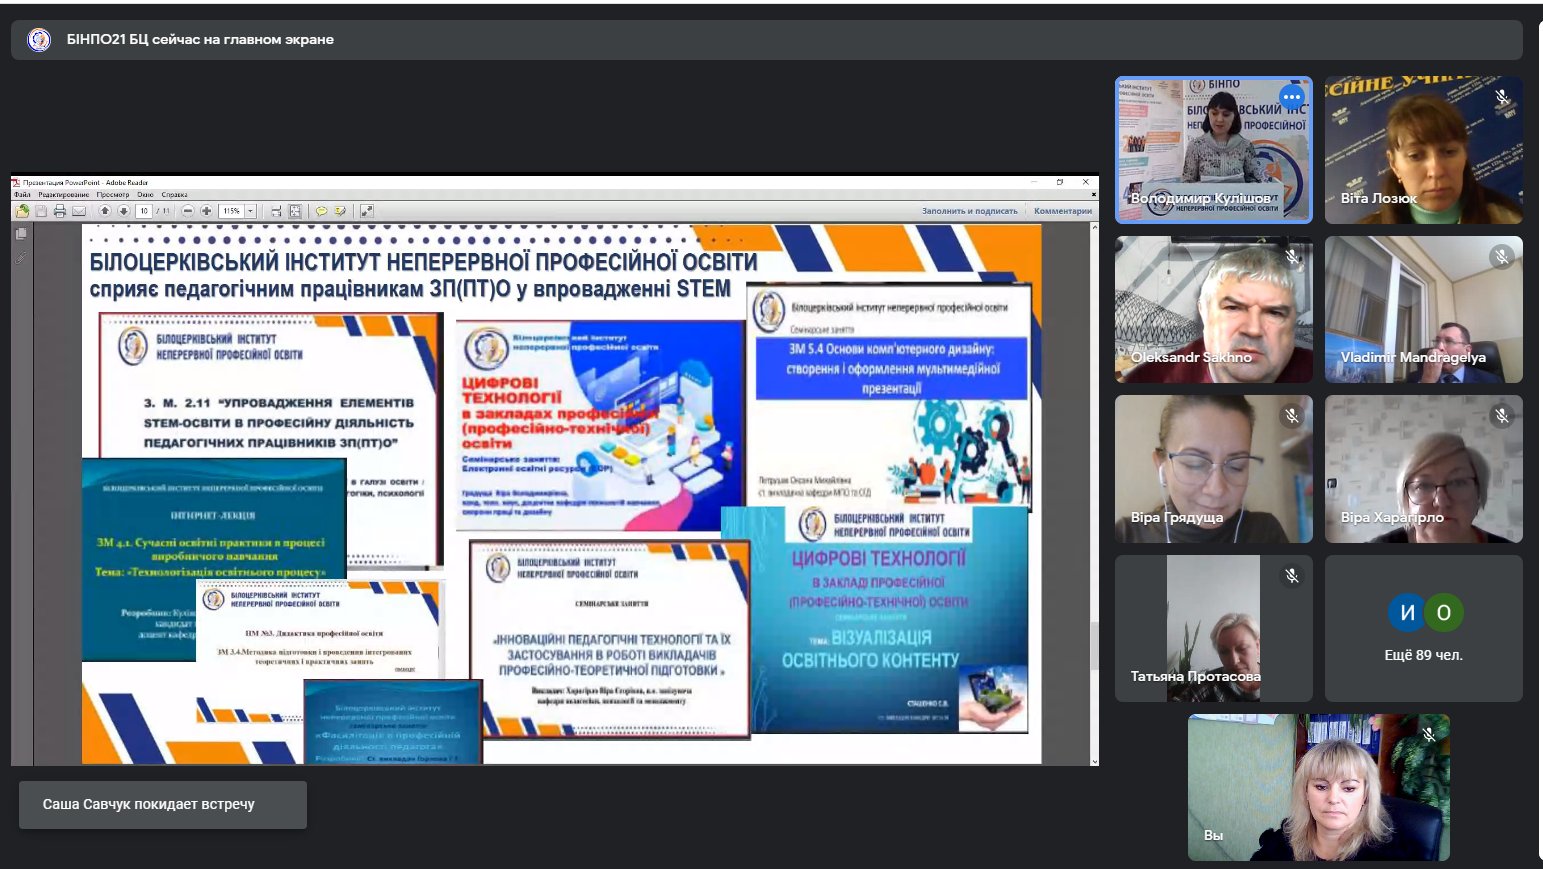Add a sticky note comment icon
Image resolution: width=1543 pixels, height=869 pixels.
coord(321,211)
